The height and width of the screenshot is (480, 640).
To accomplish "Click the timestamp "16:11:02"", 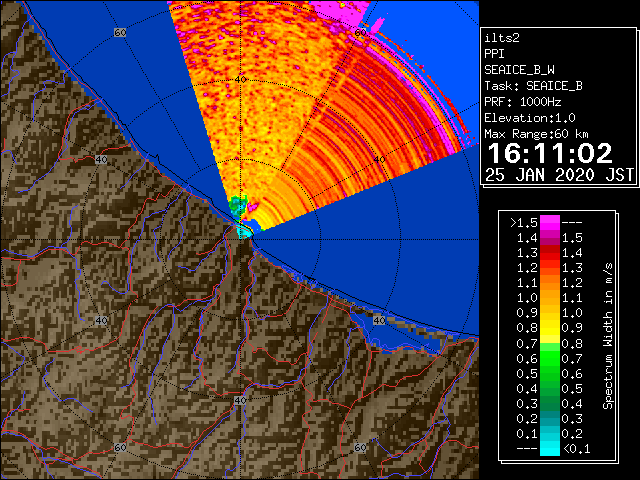I will pos(550,153).
